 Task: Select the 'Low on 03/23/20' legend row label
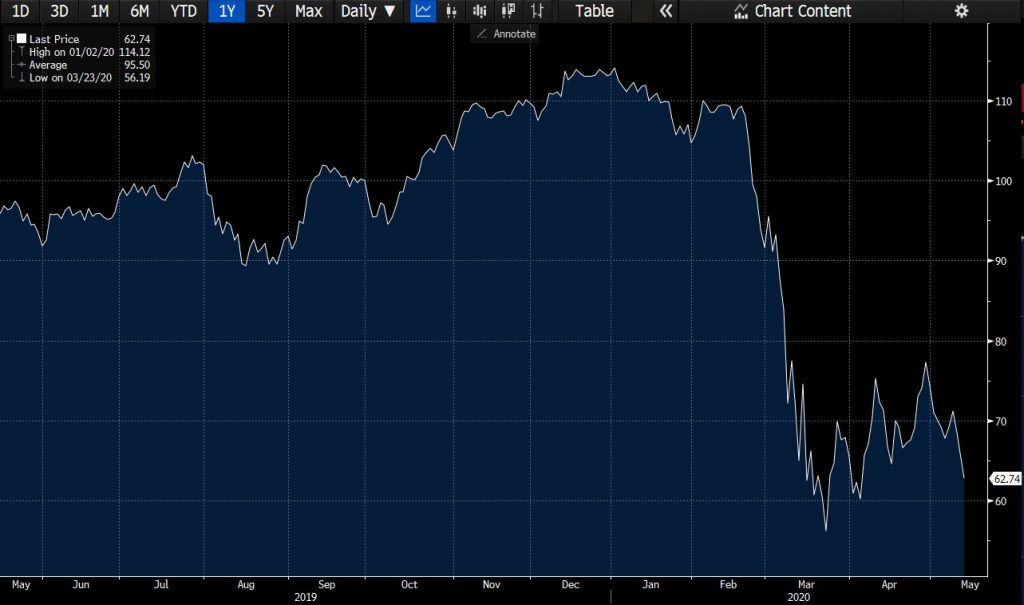click(70, 77)
